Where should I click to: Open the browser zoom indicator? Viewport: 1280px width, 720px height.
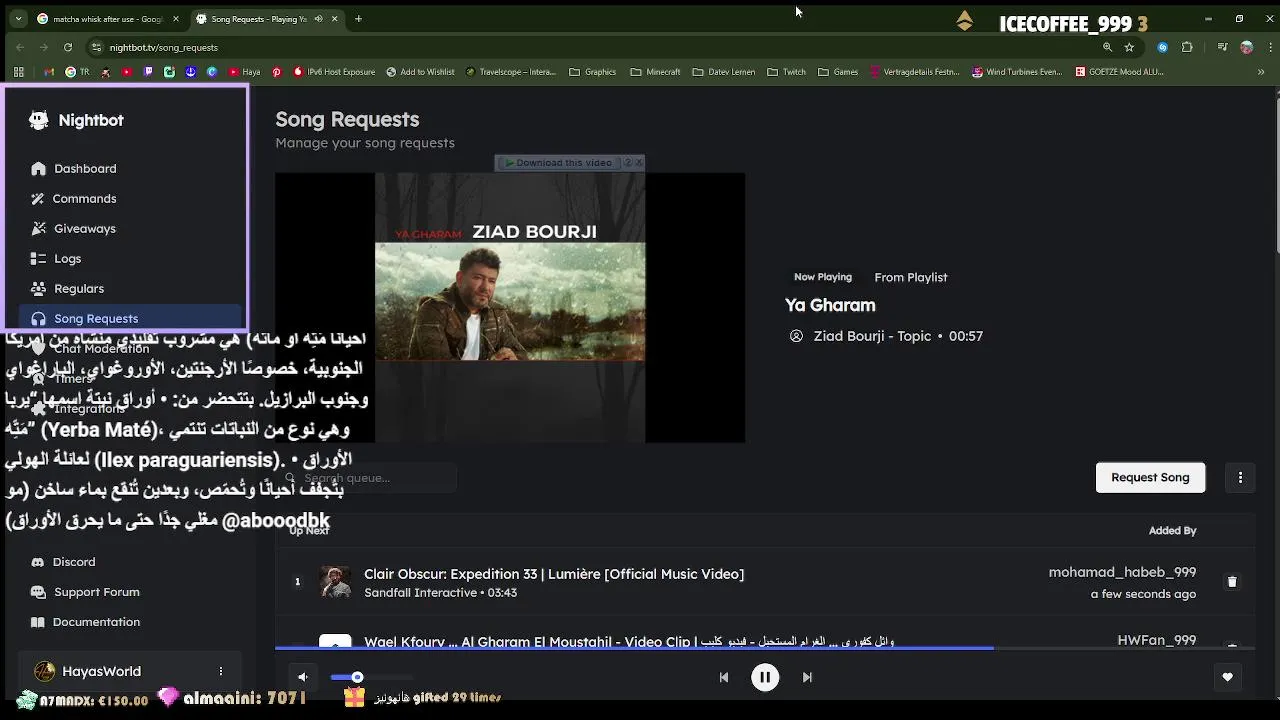pyautogui.click(x=1107, y=47)
